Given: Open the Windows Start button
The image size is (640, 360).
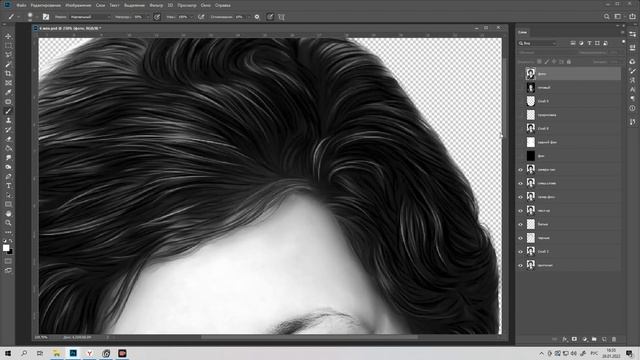Looking at the screenshot, I should tap(8, 353).
